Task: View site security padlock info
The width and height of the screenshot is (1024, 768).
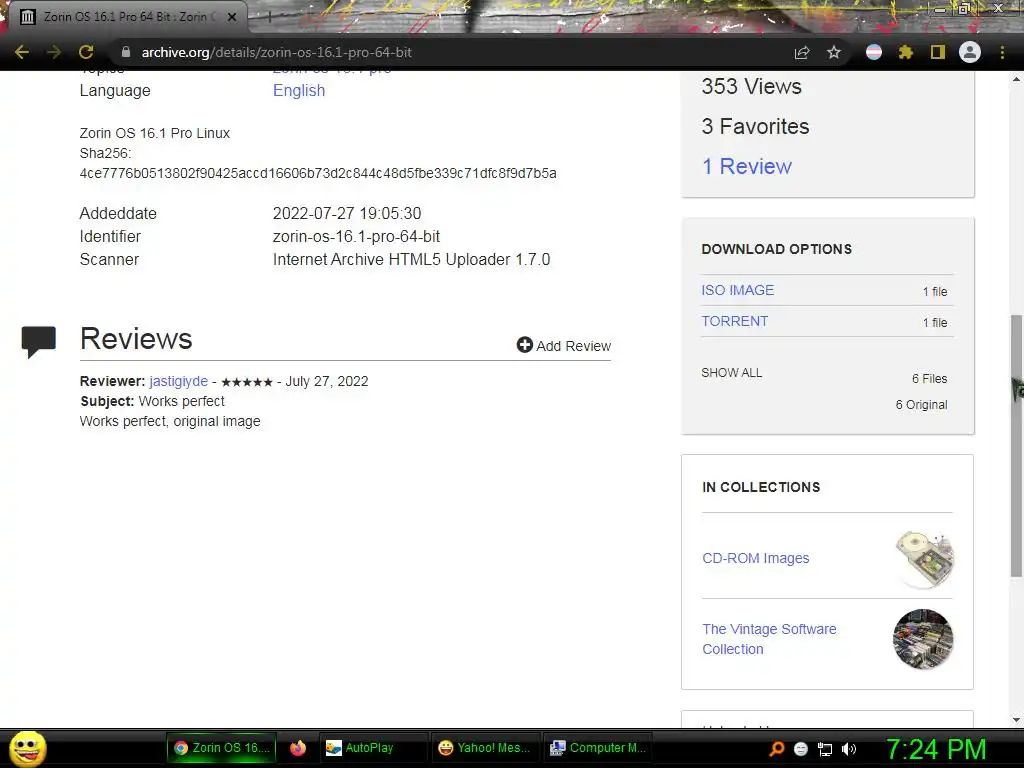Action: 126,52
